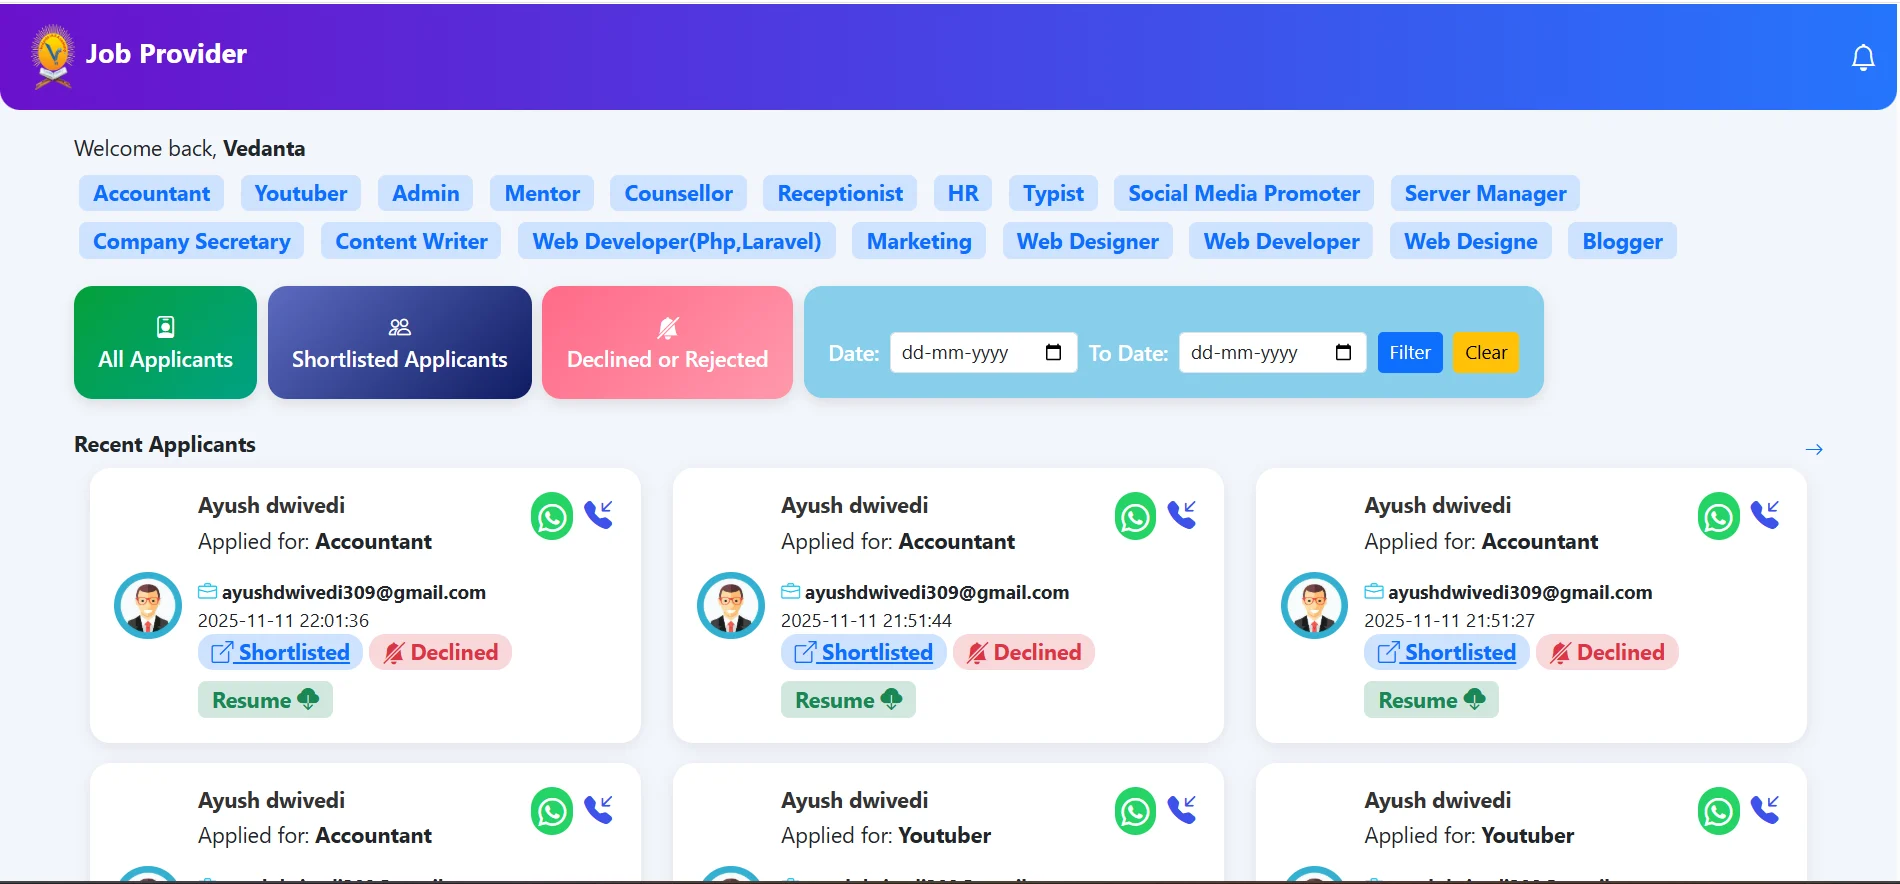Download resume of applicant dated 21:51:44

848,700
